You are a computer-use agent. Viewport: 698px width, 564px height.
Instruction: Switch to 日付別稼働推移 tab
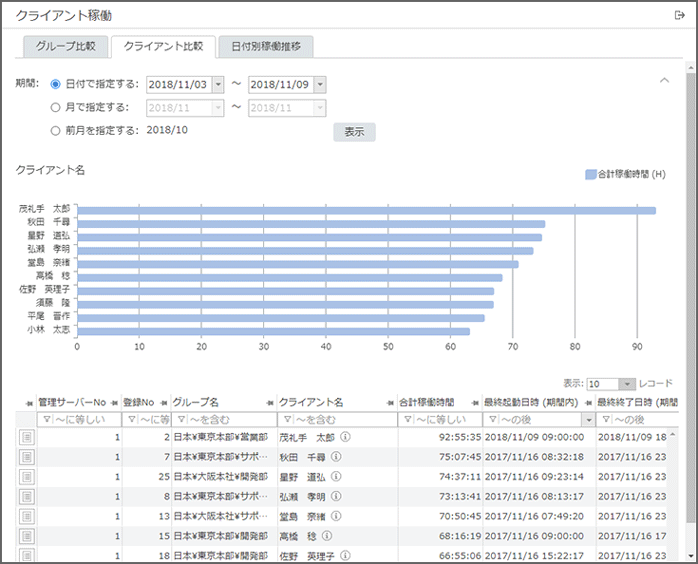[x=266, y=46]
